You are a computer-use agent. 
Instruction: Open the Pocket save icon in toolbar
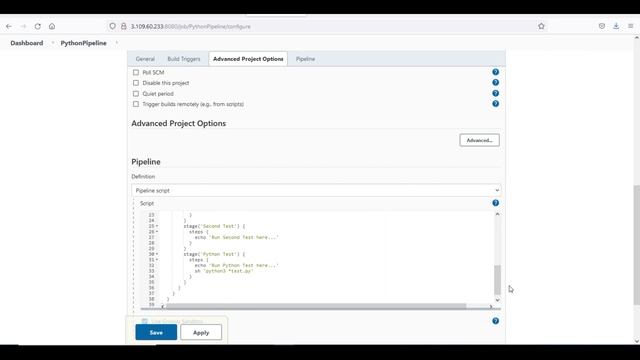pos(602,26)
